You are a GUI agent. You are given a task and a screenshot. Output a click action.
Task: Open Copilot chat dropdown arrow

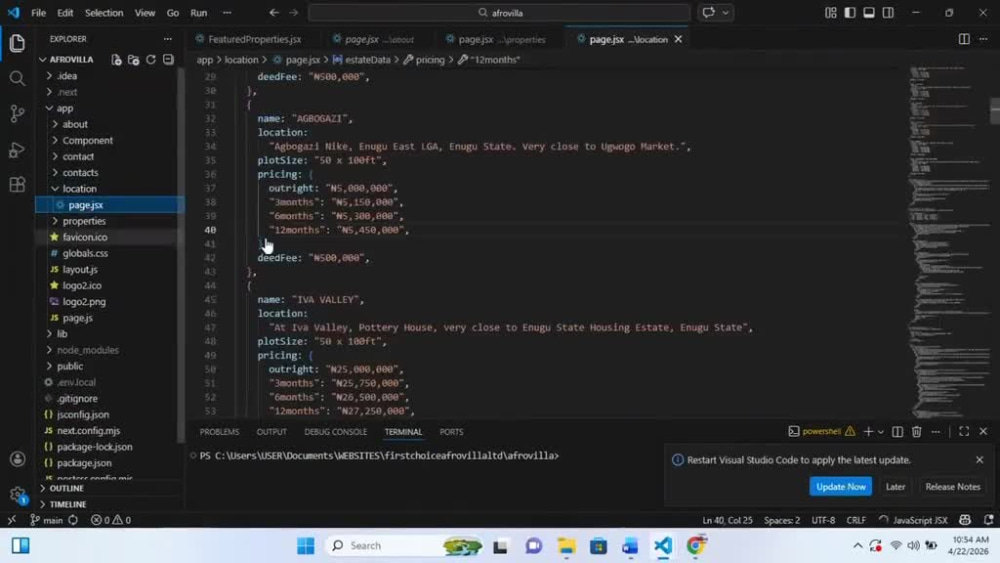pos(725,13)
